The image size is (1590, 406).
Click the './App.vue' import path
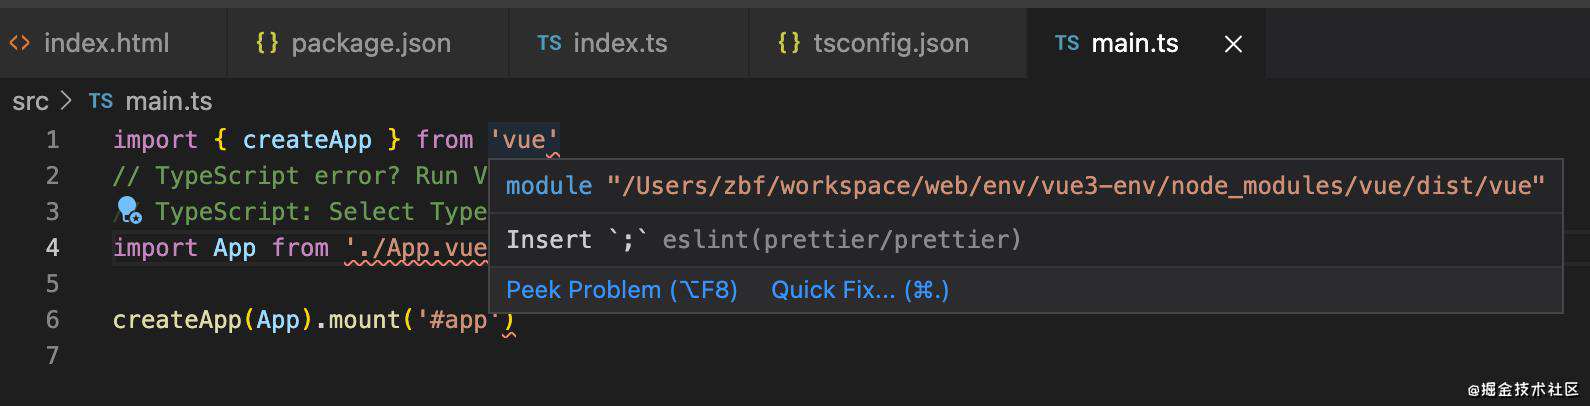tap(418, 248)
